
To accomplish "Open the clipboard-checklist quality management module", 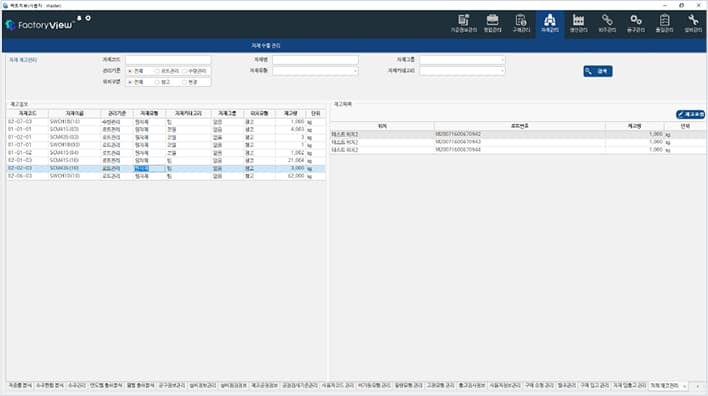I will pyautogui.click(x=664, y=23).
